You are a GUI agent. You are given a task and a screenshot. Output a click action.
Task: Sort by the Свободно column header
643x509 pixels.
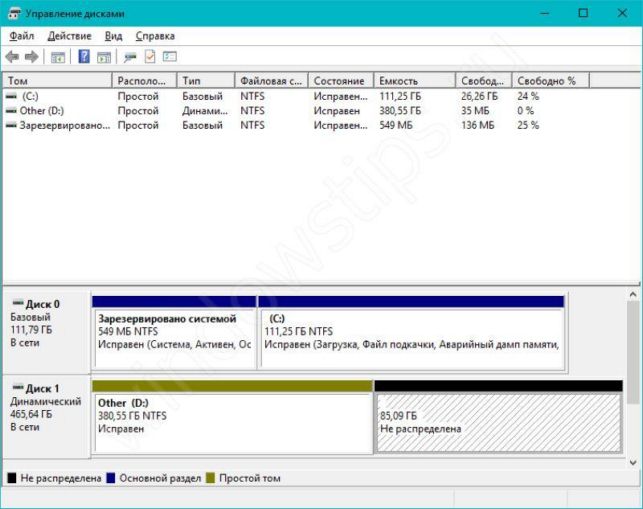(484, 81)
